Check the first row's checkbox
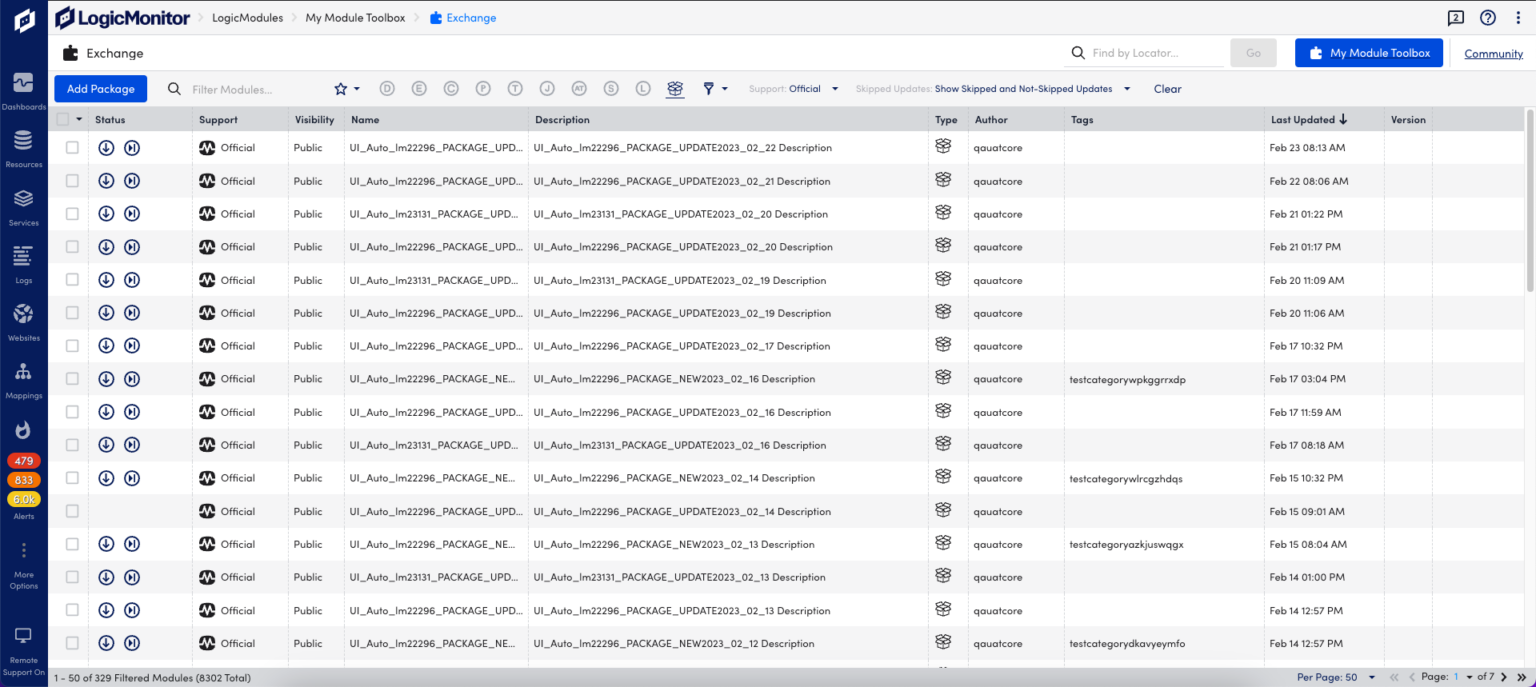Screen dimensions: 1536x687 tap(72, 148)
